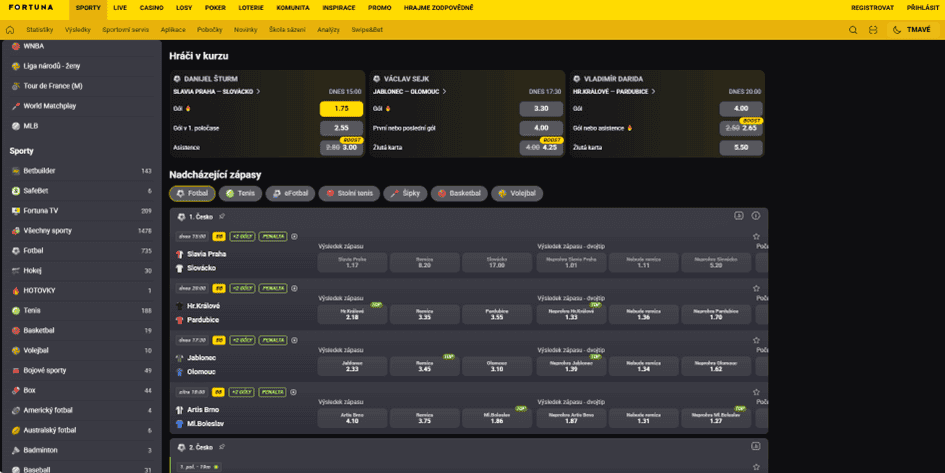Open Výsledky in the sub navigation
This screenshot has height=473, width=945.
pyautogui.click(x=77, y=30)
